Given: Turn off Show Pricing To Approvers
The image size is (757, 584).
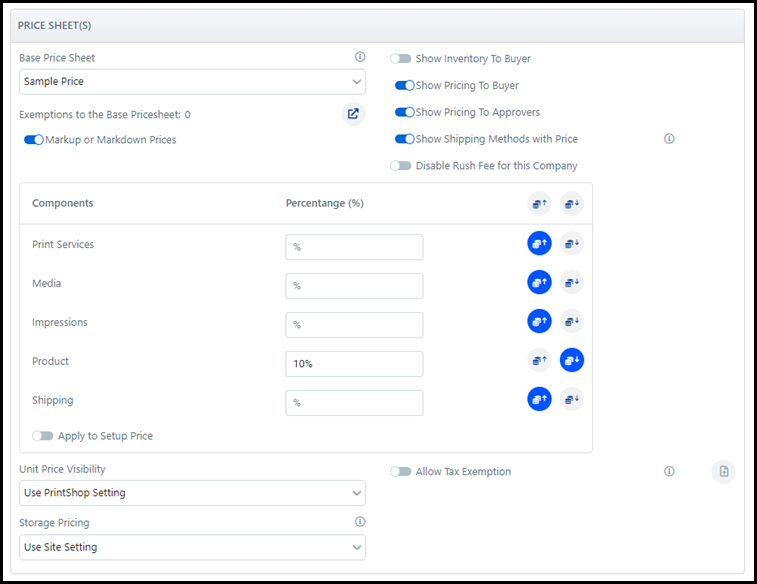Looking at the screenshot, I should click(x=405, y=113).
